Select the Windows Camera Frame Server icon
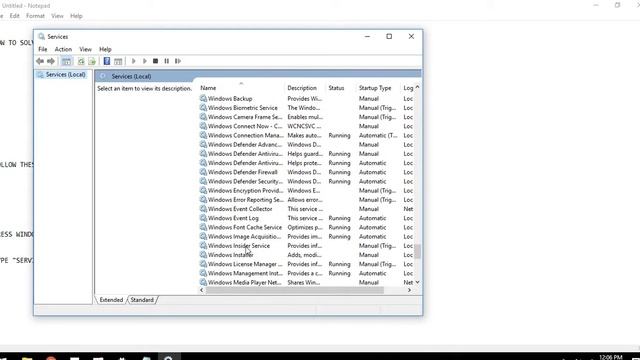This screenshot has width=640, height=360. point(203,117)
